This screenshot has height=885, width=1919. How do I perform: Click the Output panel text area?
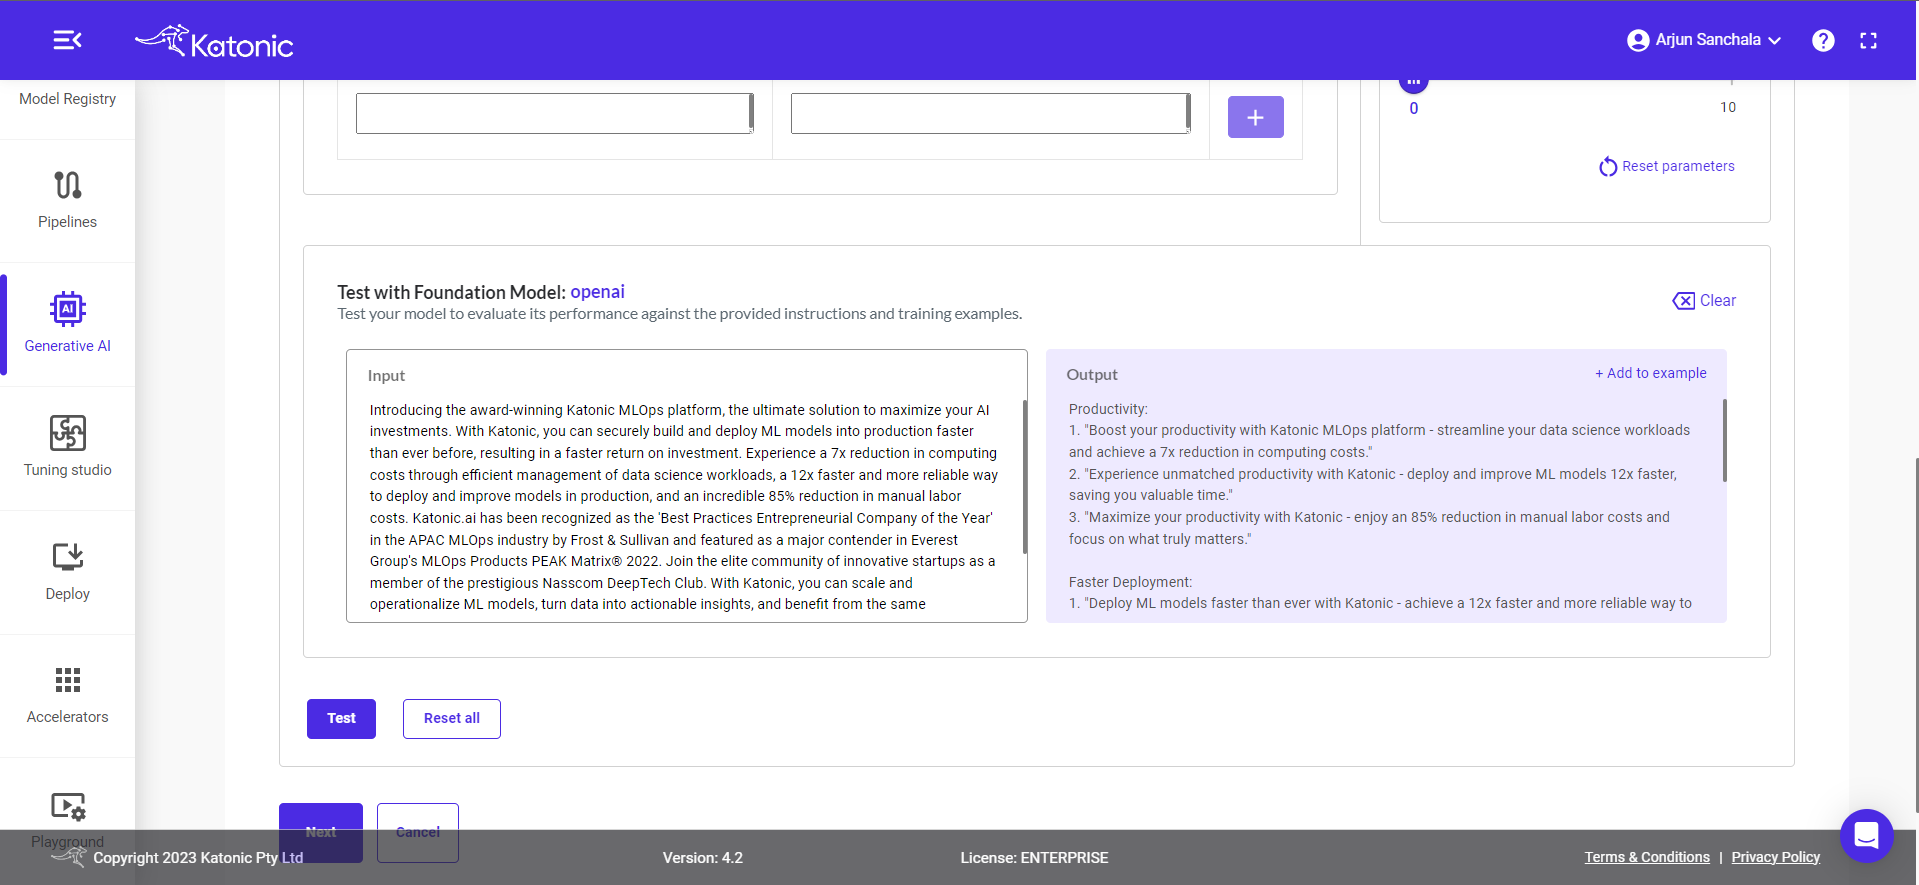point(1385,506)
